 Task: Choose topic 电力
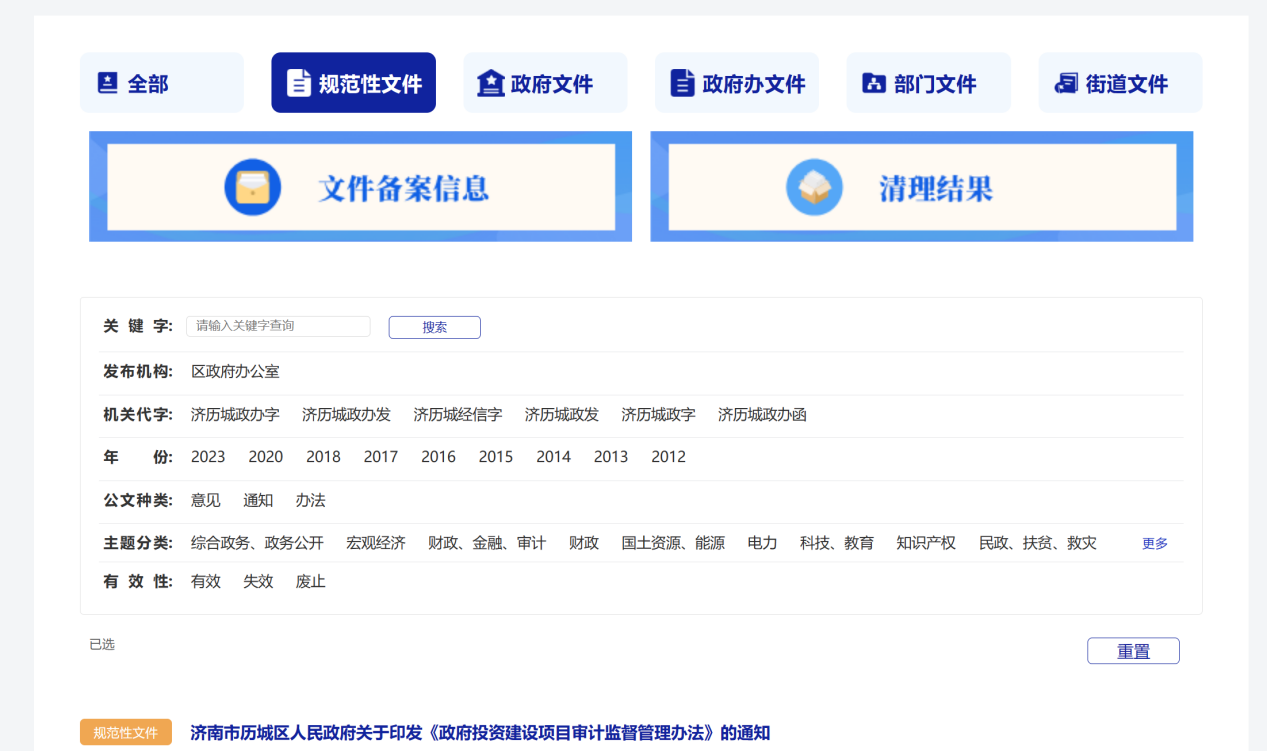pyautogui.click(x=762, y=543)
